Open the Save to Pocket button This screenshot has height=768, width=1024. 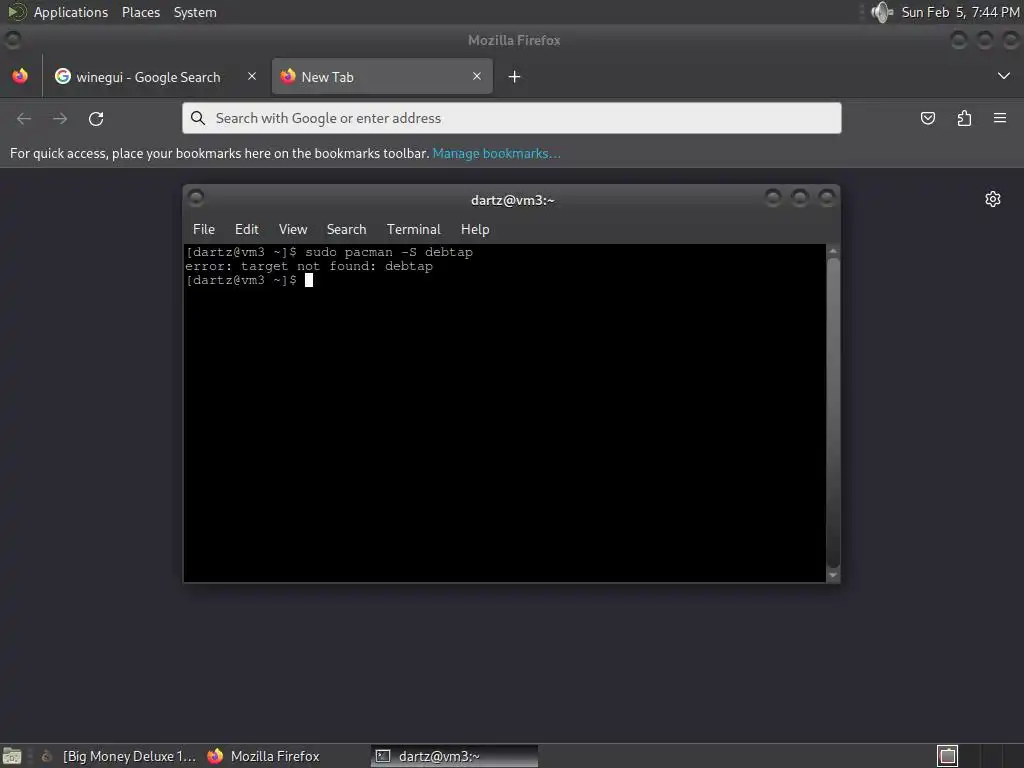[x=927, y=118]
